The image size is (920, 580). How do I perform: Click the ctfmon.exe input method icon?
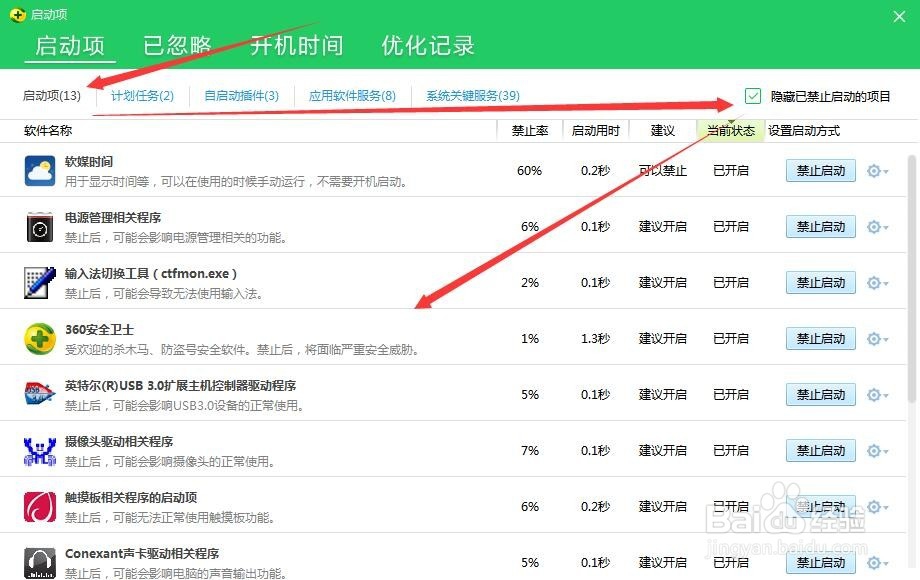pyautogui.click(x=40, y=283)
